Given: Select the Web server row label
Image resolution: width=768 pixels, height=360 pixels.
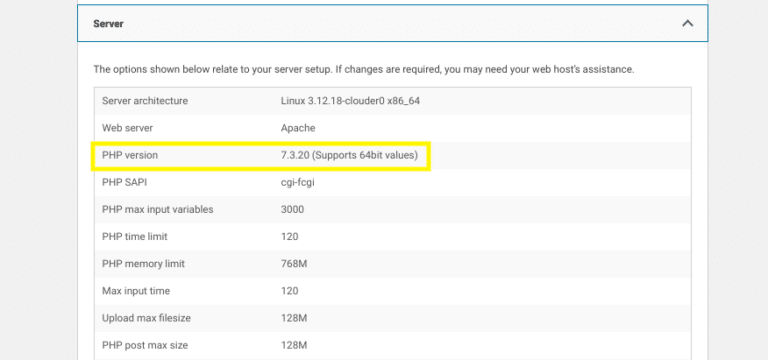Looking at the screenshot, I should coord(127,128).
